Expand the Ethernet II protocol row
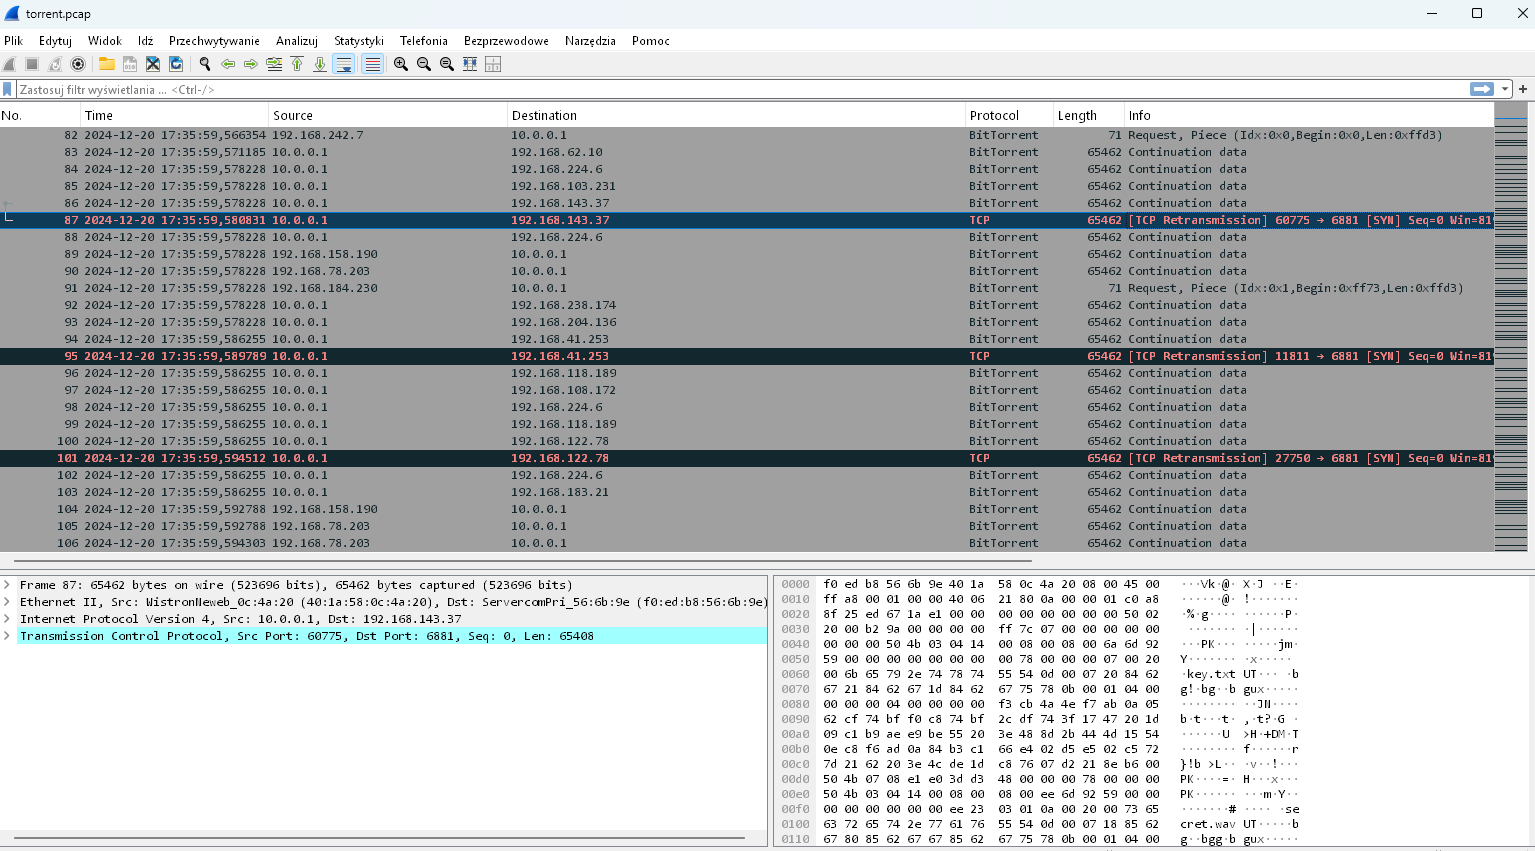 pos(7,602)
